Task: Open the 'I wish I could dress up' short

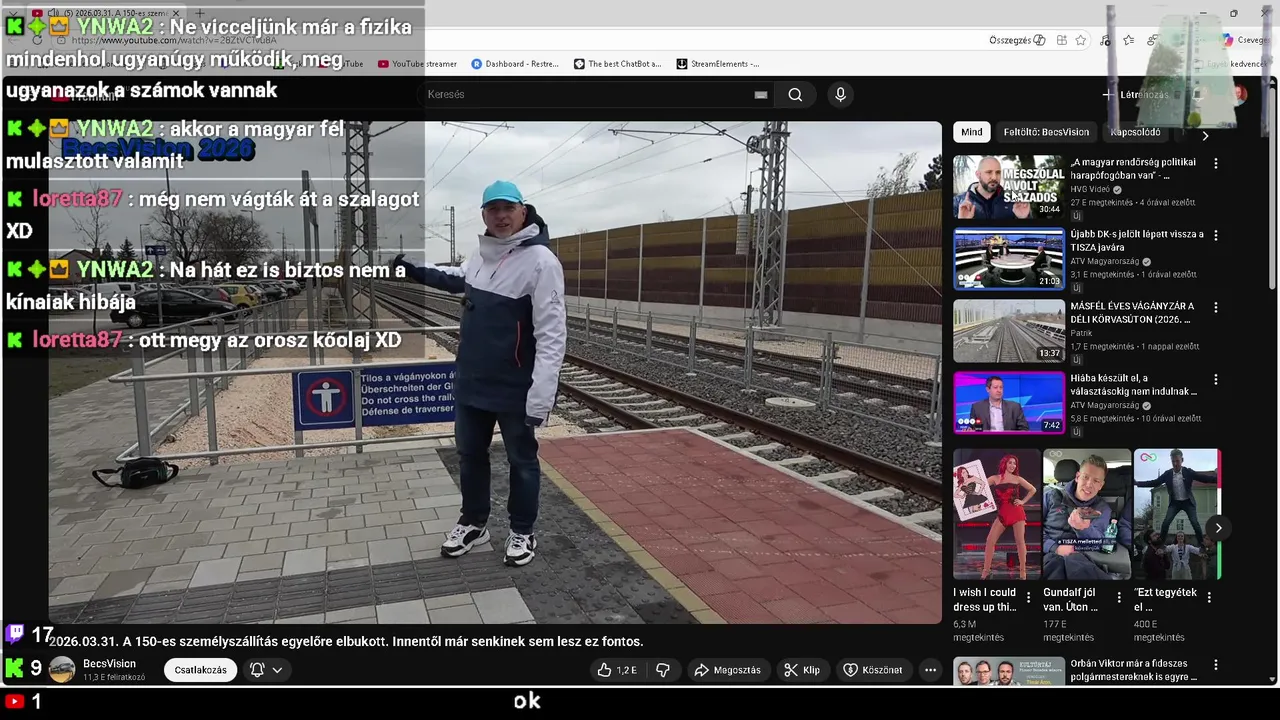Action: coord(997,514)
